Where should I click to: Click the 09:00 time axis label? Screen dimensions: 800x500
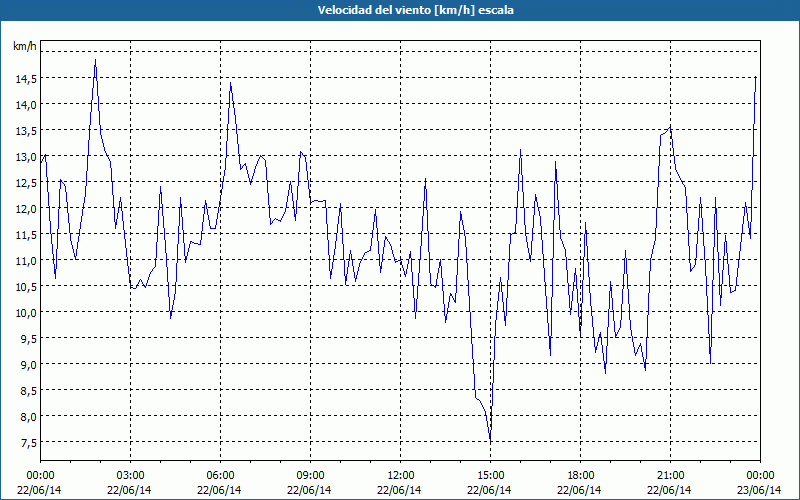point(310,476)
